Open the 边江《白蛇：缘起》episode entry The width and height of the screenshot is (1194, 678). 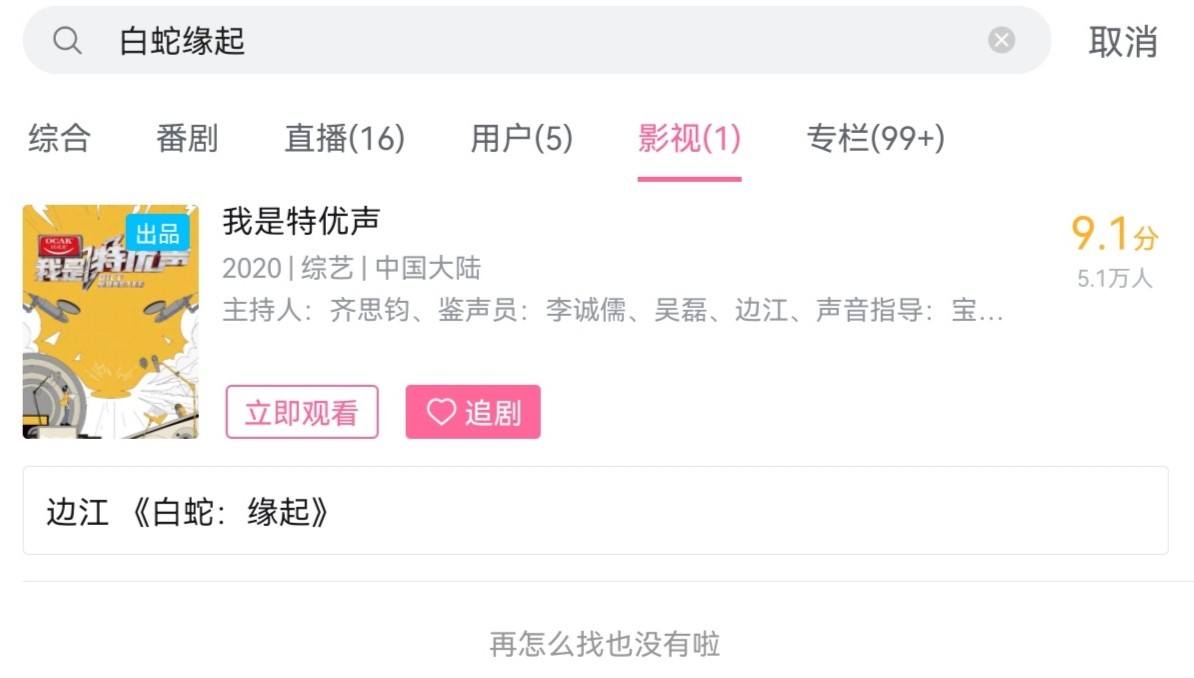[x=595, y=511]
